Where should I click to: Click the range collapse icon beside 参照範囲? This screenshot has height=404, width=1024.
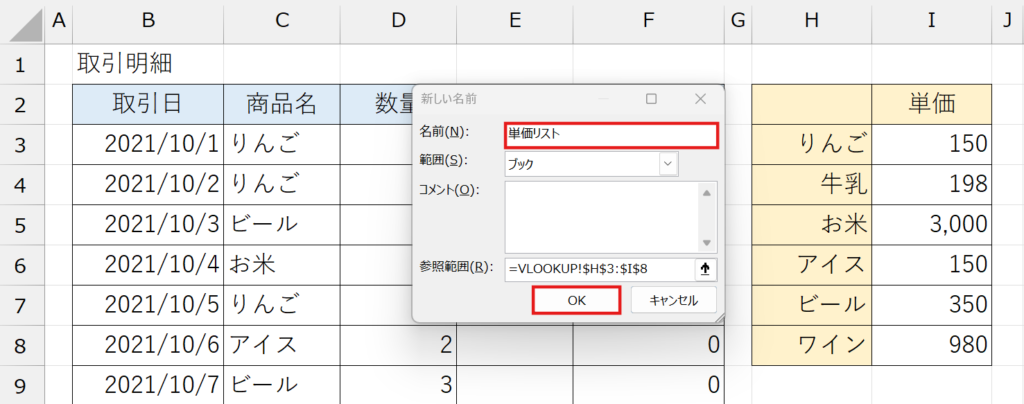[x=705, y=269]
